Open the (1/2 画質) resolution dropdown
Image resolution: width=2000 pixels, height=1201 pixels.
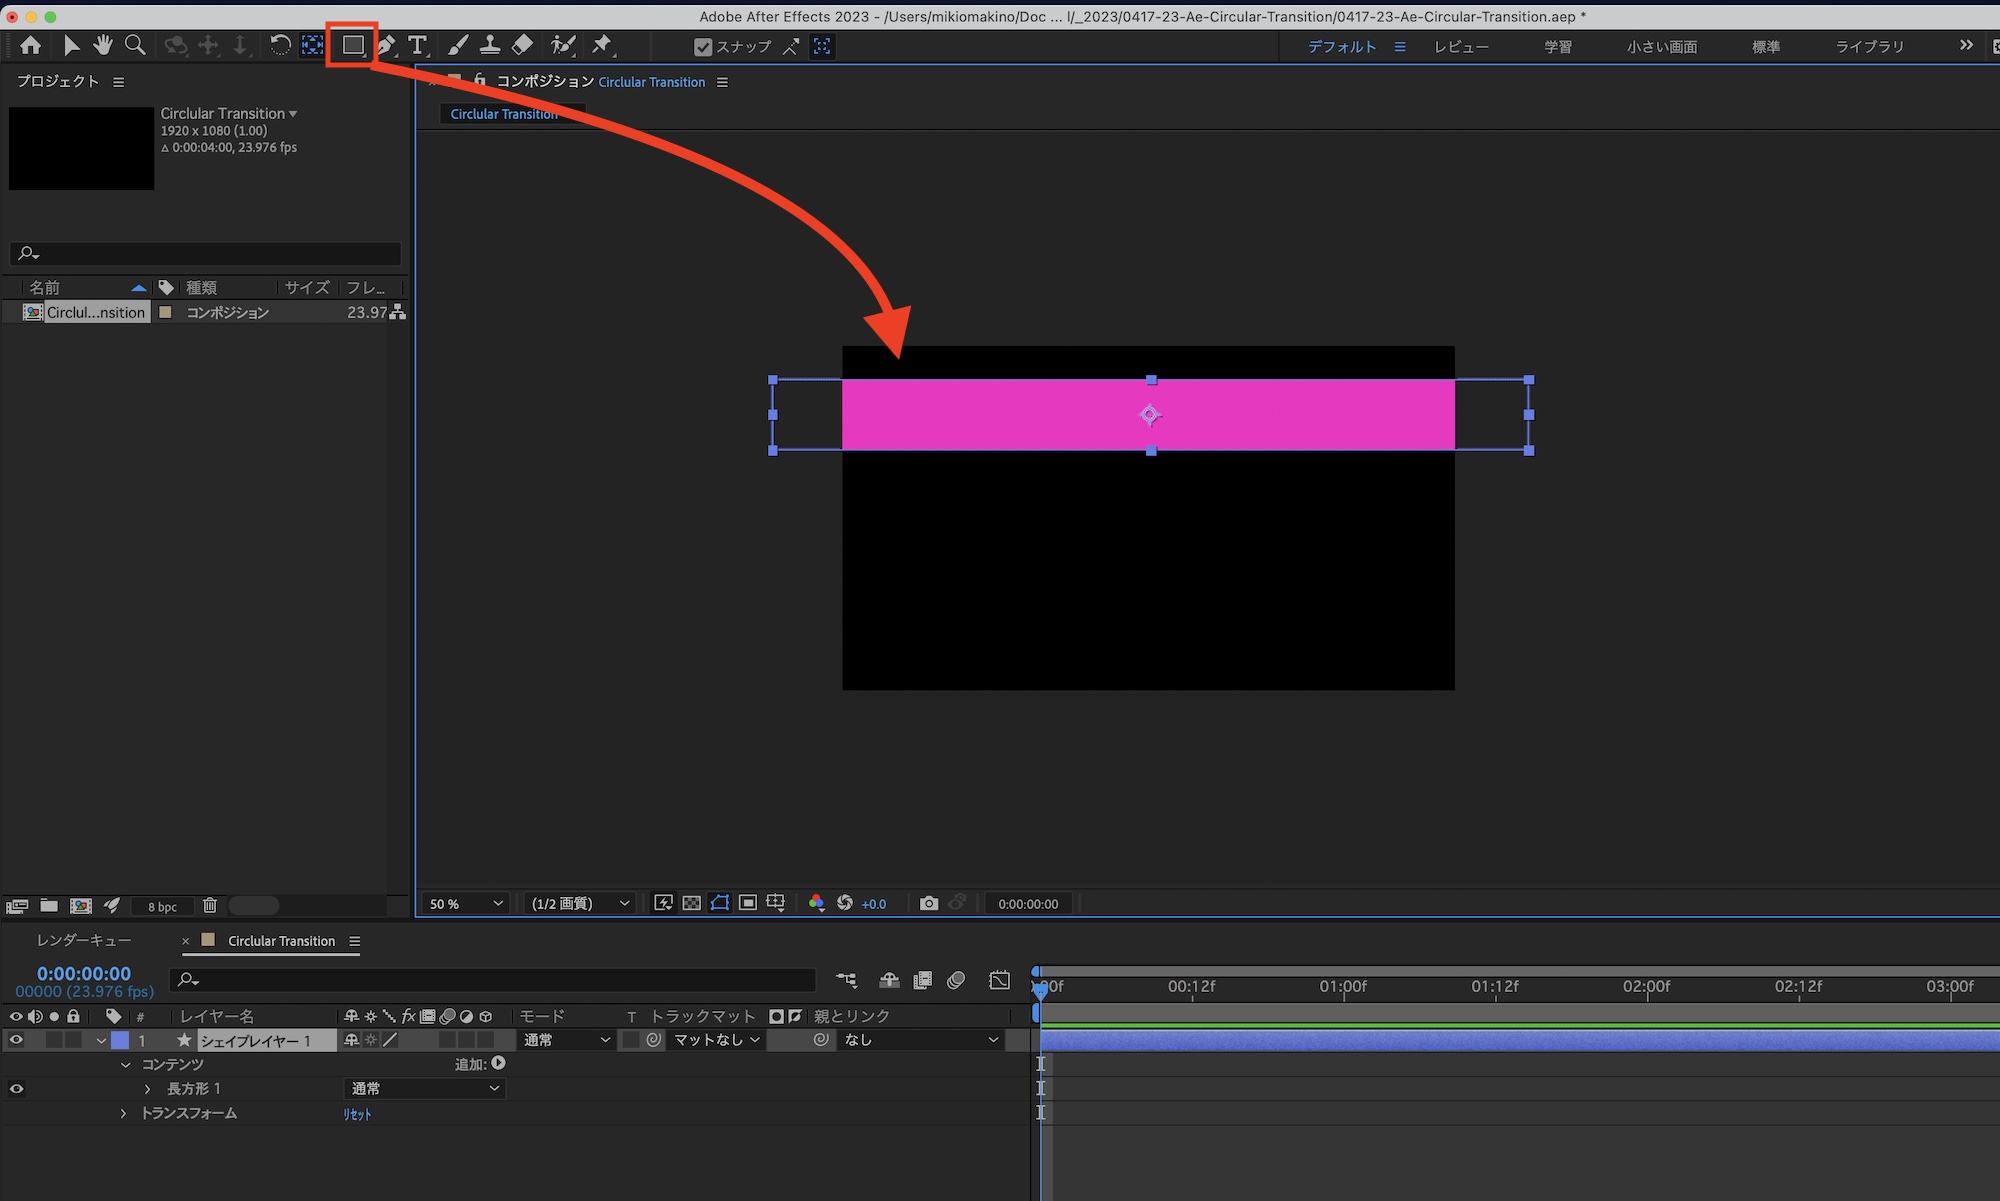click(x=580, y=903)
